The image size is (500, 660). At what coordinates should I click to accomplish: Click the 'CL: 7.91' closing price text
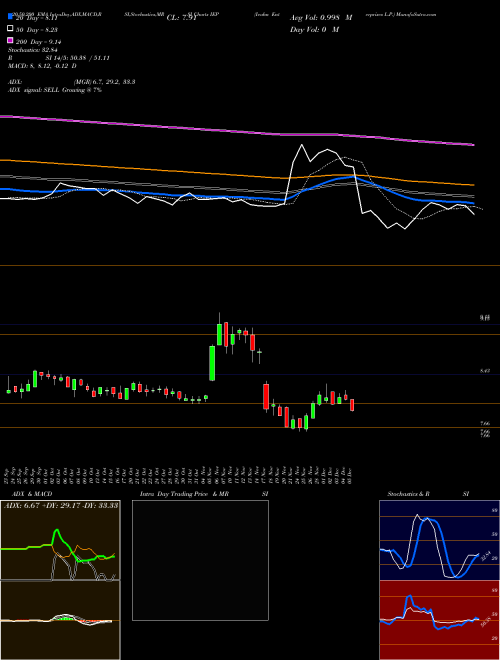click(x=181, y=18)
